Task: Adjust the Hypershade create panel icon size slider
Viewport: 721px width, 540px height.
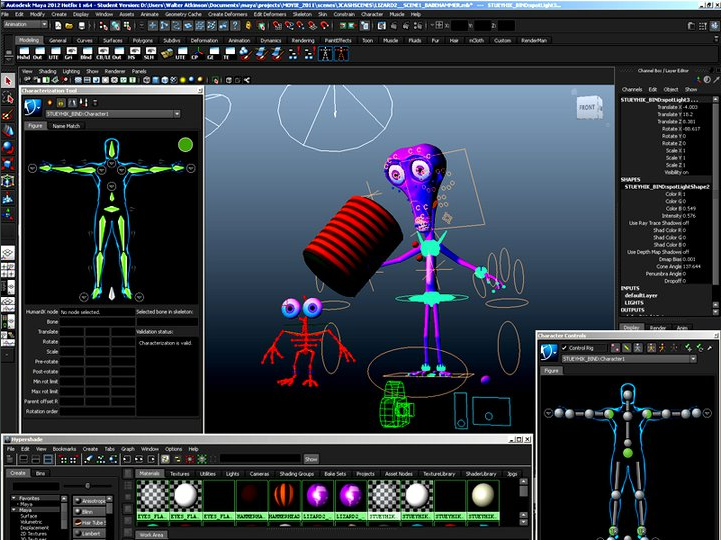Action: 87,486
